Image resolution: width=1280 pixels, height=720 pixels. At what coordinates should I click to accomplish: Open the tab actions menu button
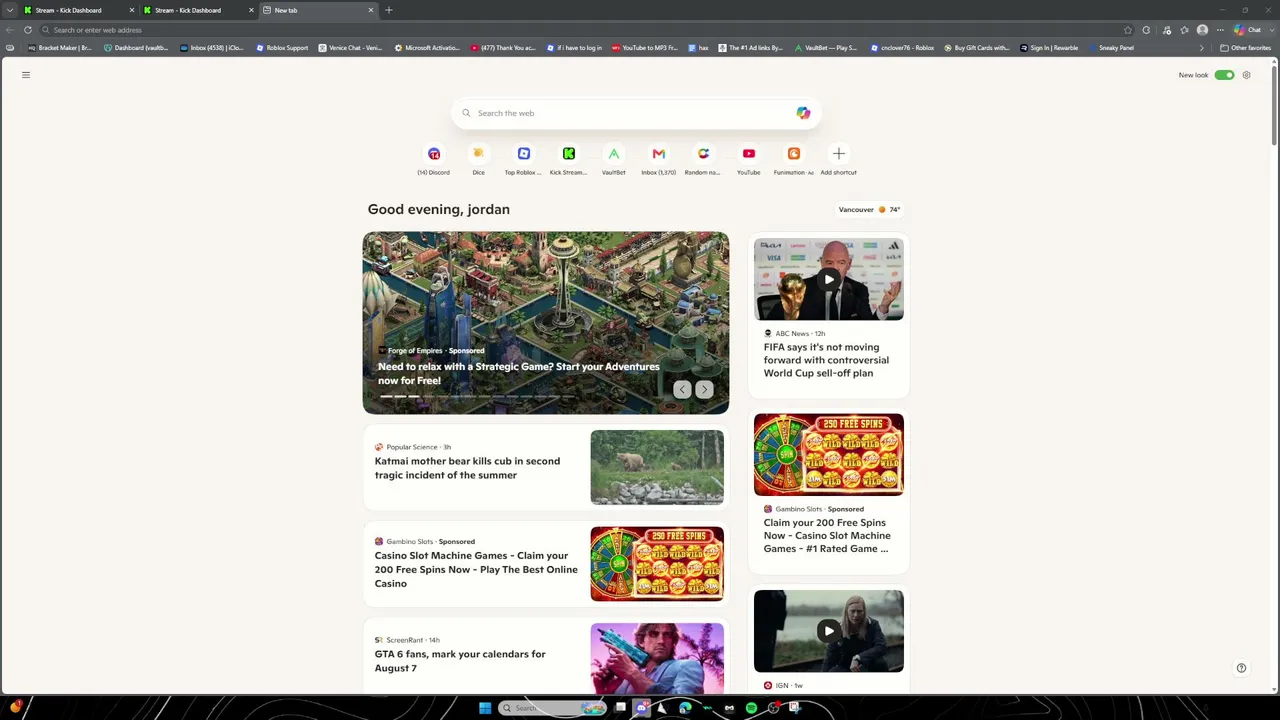tap(10, 10)
